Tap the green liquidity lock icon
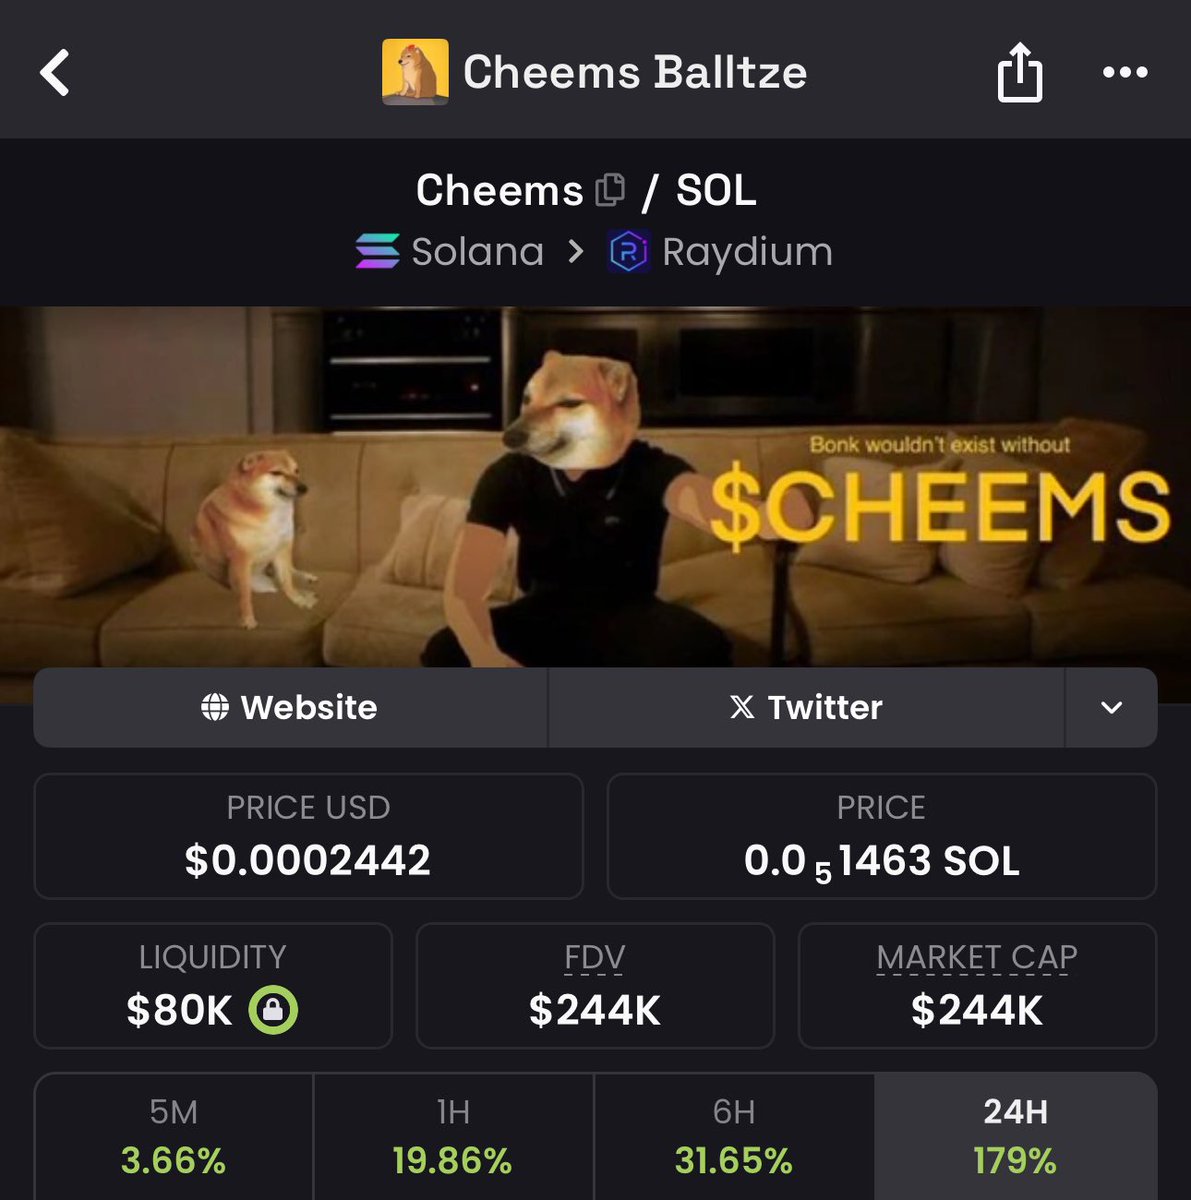Image resolution: width=1191 pixels, height=1200 pixels. (x=273, y=1010)
